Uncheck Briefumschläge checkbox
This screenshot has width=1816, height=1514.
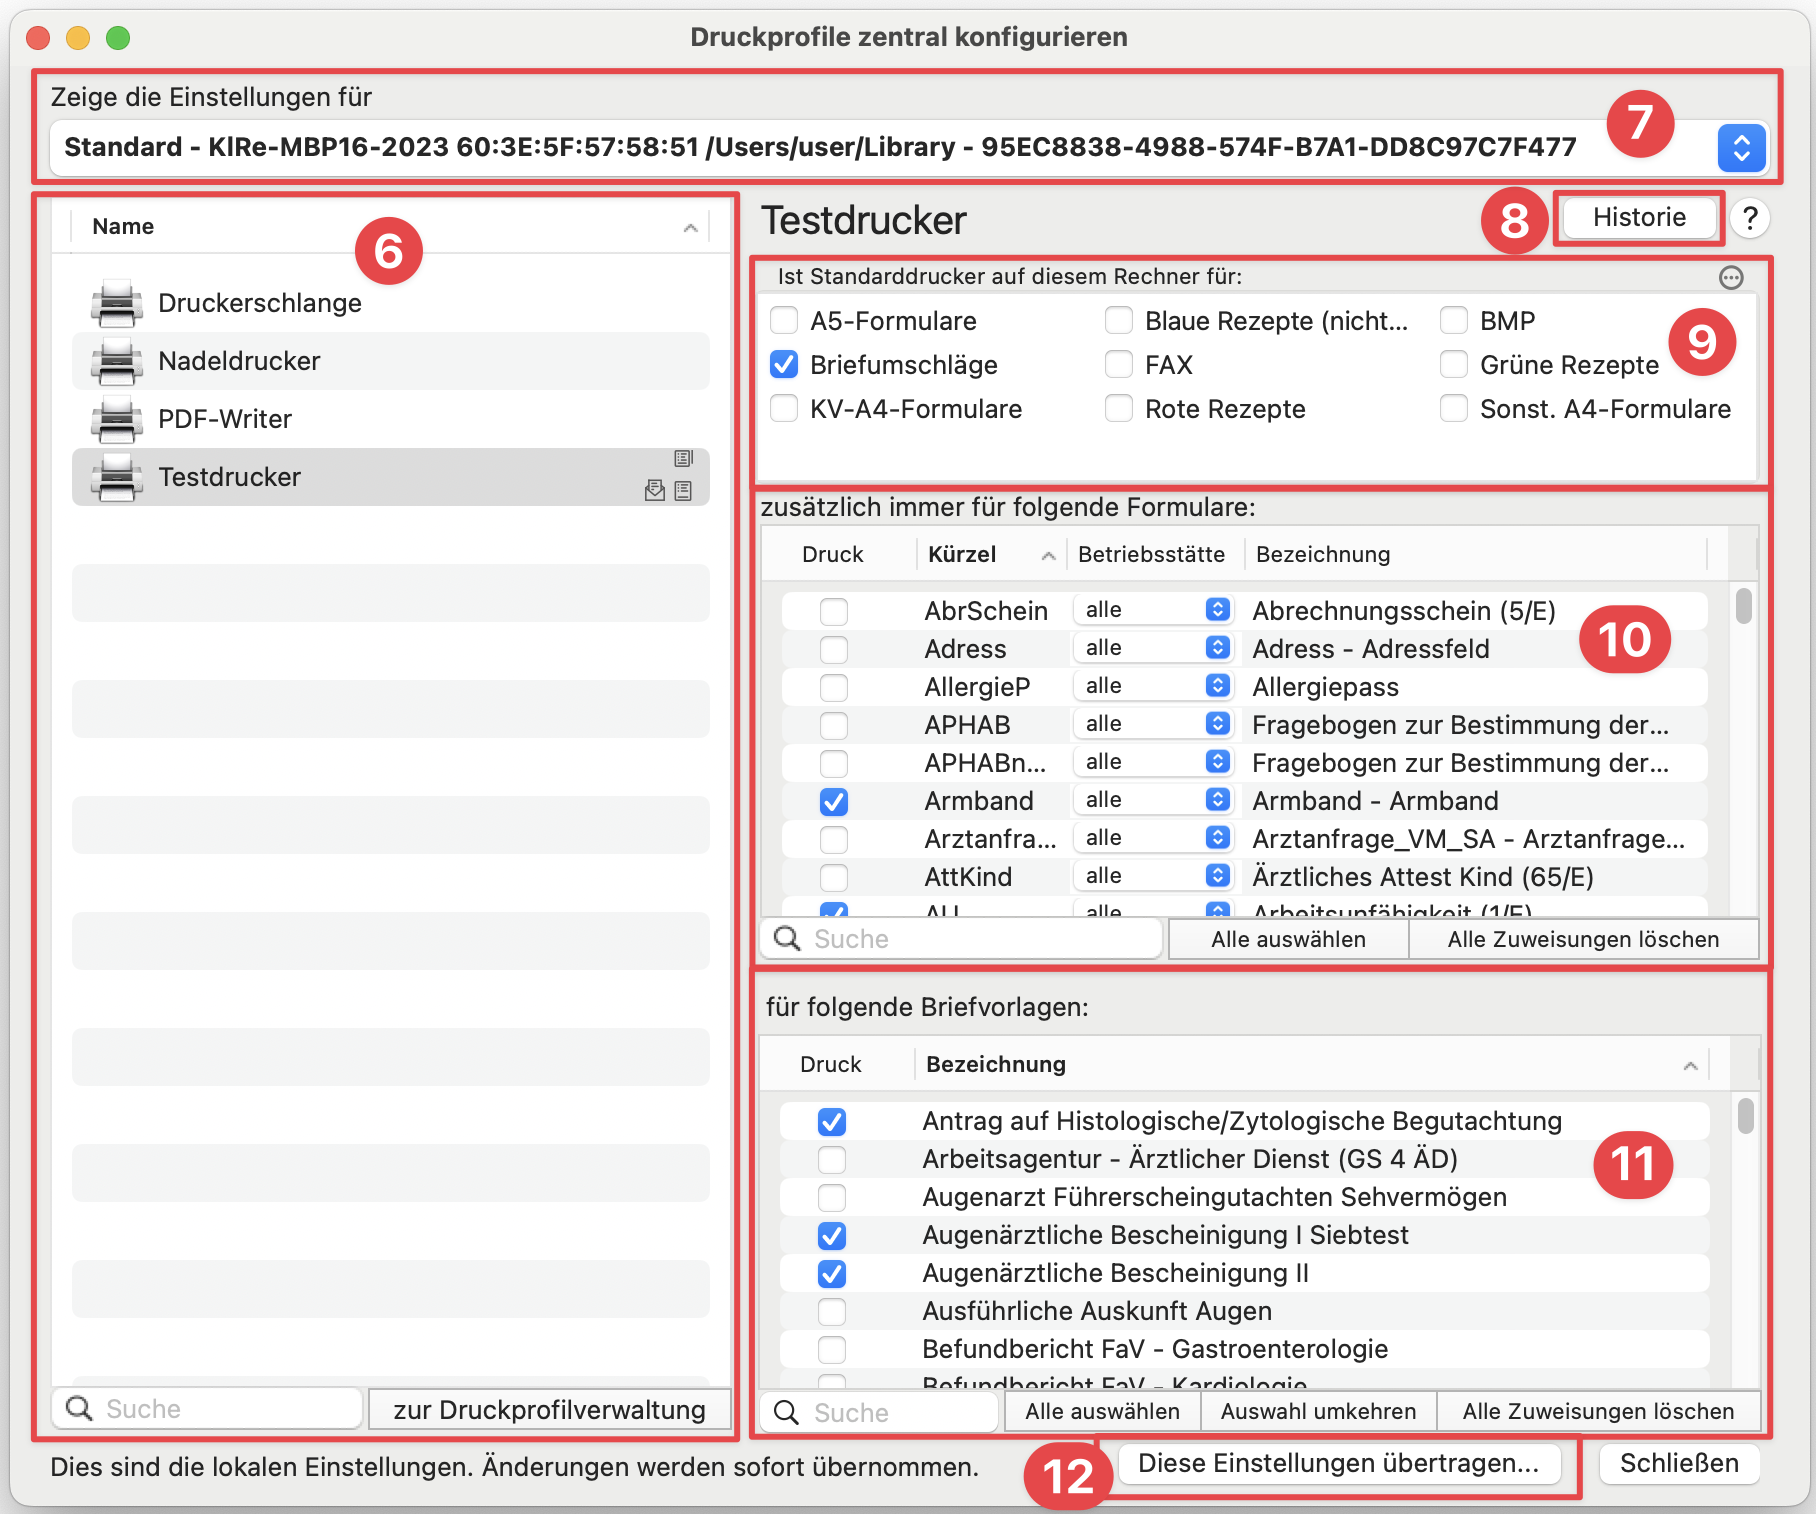784,364
